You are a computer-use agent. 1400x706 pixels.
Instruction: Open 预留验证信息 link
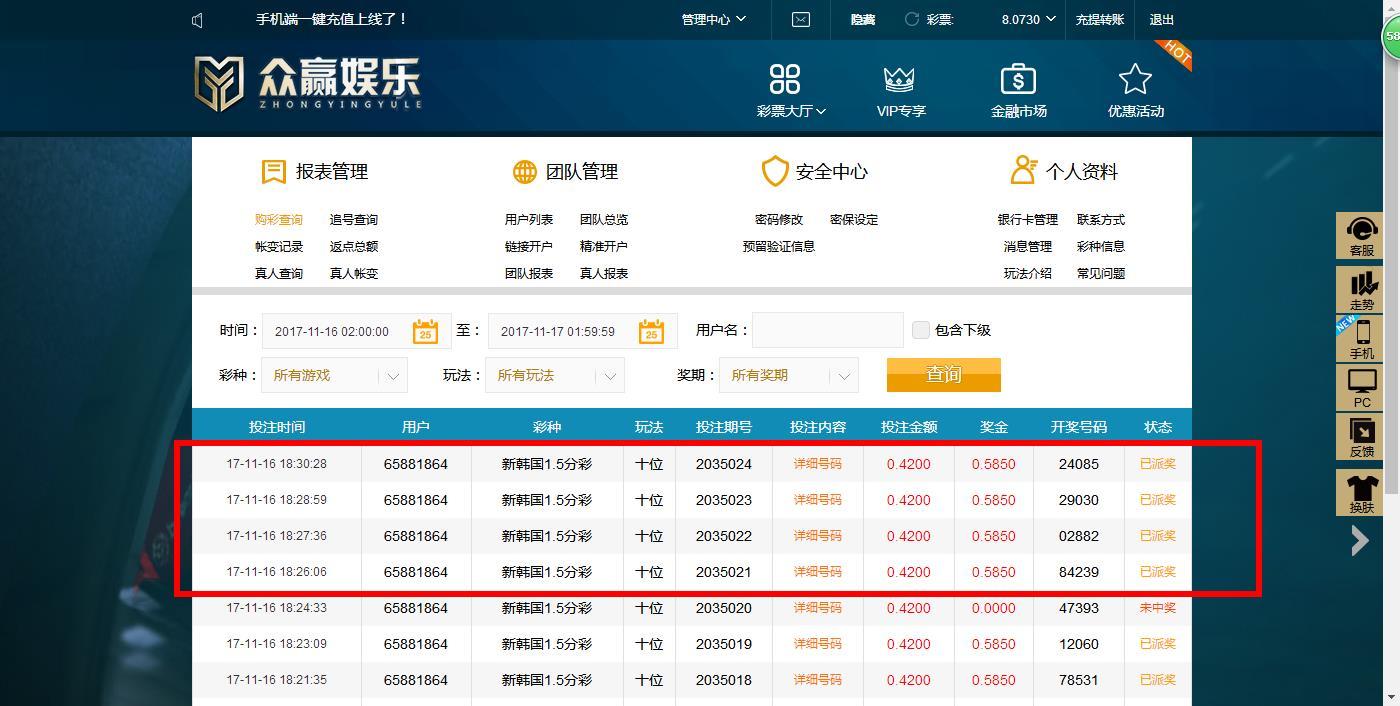click(779, 247)
